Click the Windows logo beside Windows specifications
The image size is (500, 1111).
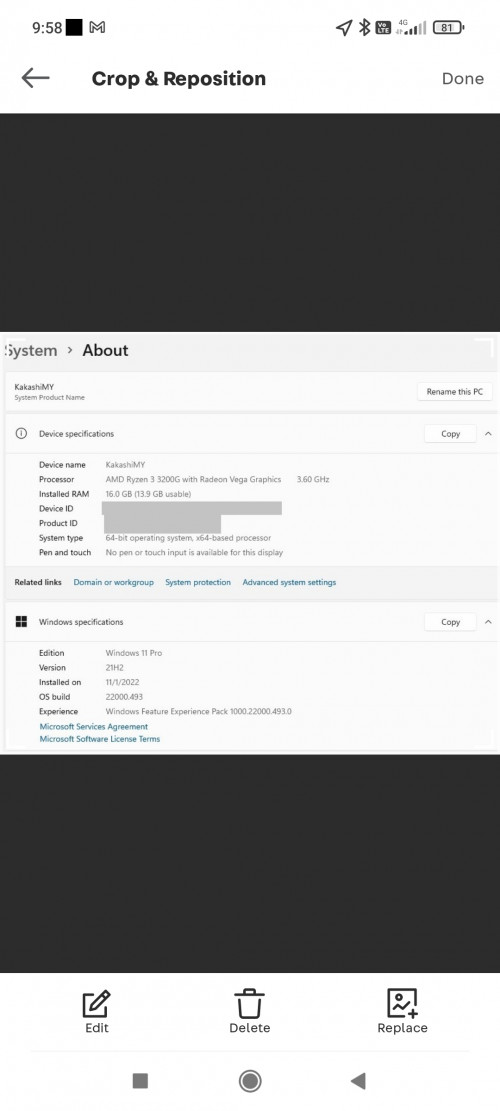click(21, 622)
